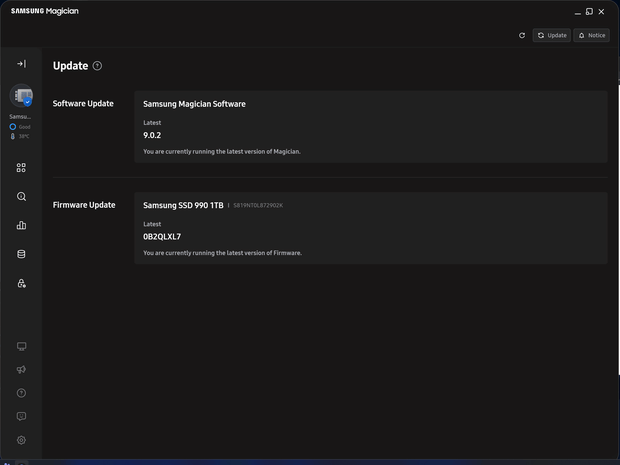Viewport: 620px width, 465px height.
Task: Open the feedback chat bubble icon
Action: (21, 416)
